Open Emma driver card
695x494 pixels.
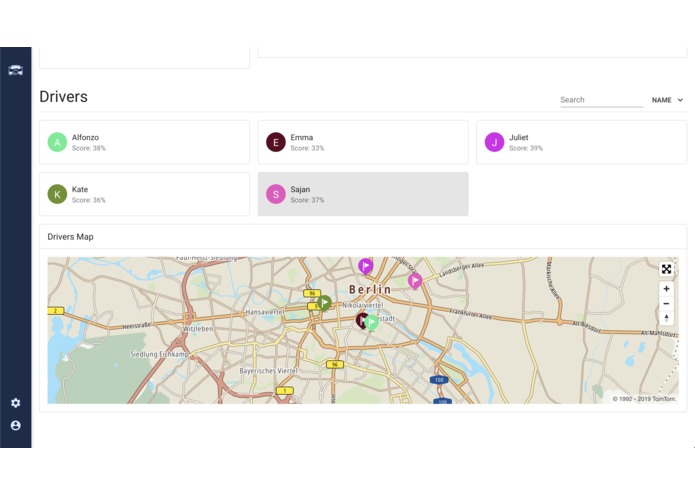pyautogui.click(x=363, y=142)
